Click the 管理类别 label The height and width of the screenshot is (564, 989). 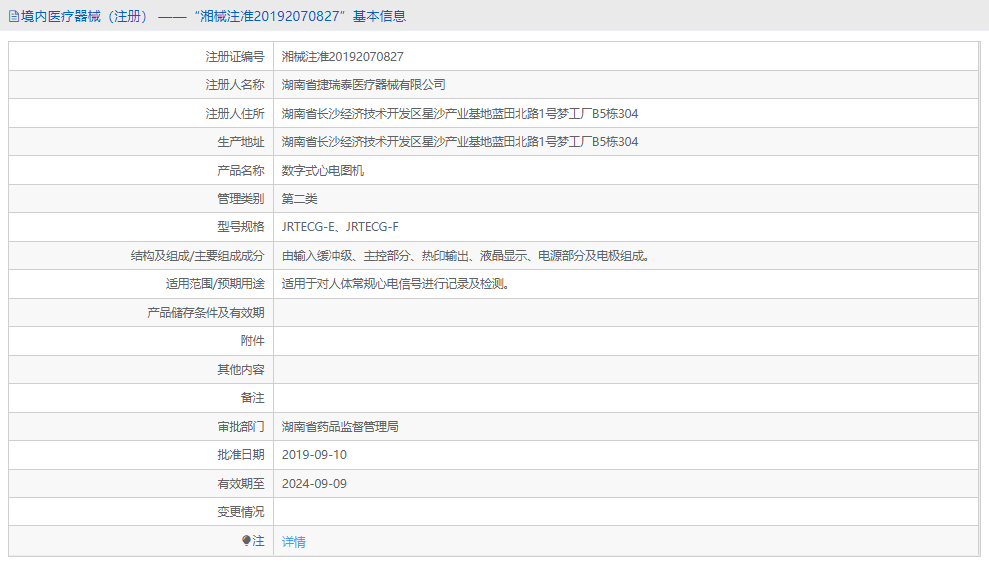[x=241, y=199]
